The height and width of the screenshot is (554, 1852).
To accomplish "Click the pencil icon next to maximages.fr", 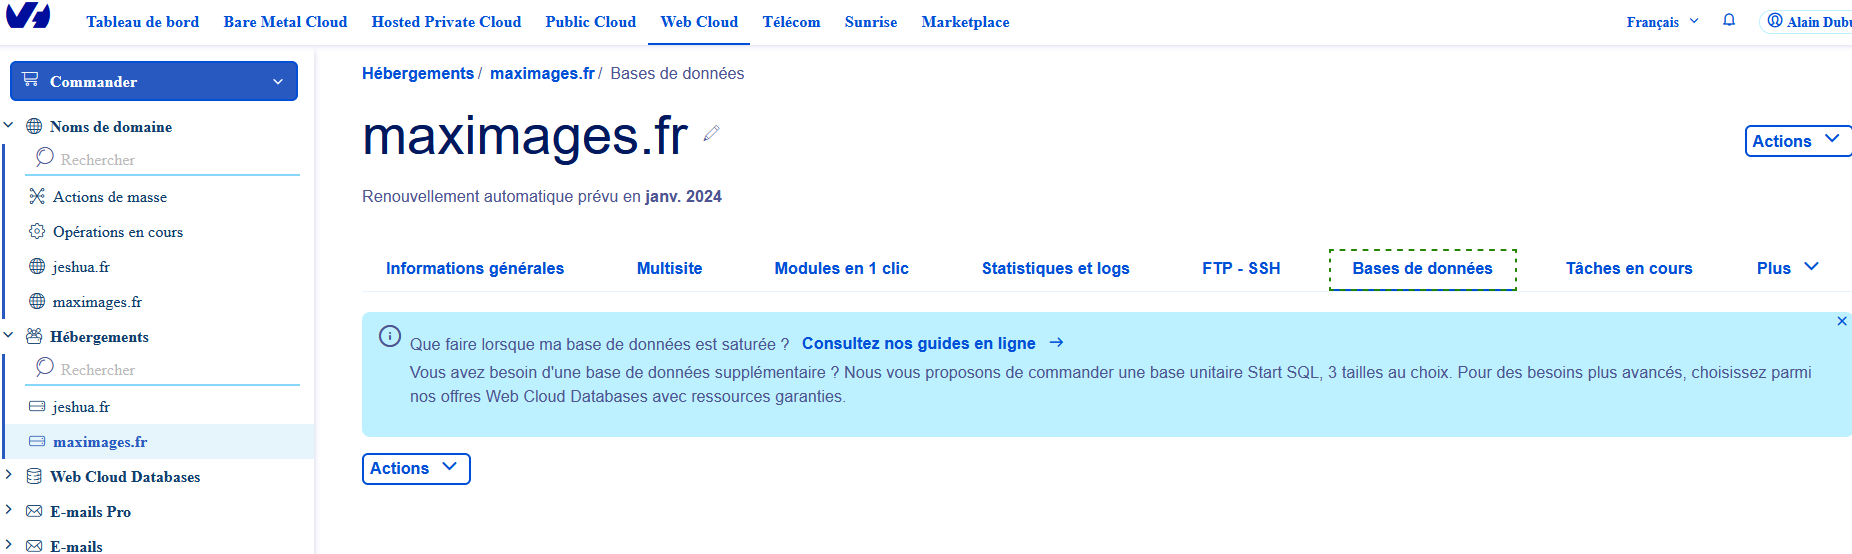I will [x=711, y=134].
